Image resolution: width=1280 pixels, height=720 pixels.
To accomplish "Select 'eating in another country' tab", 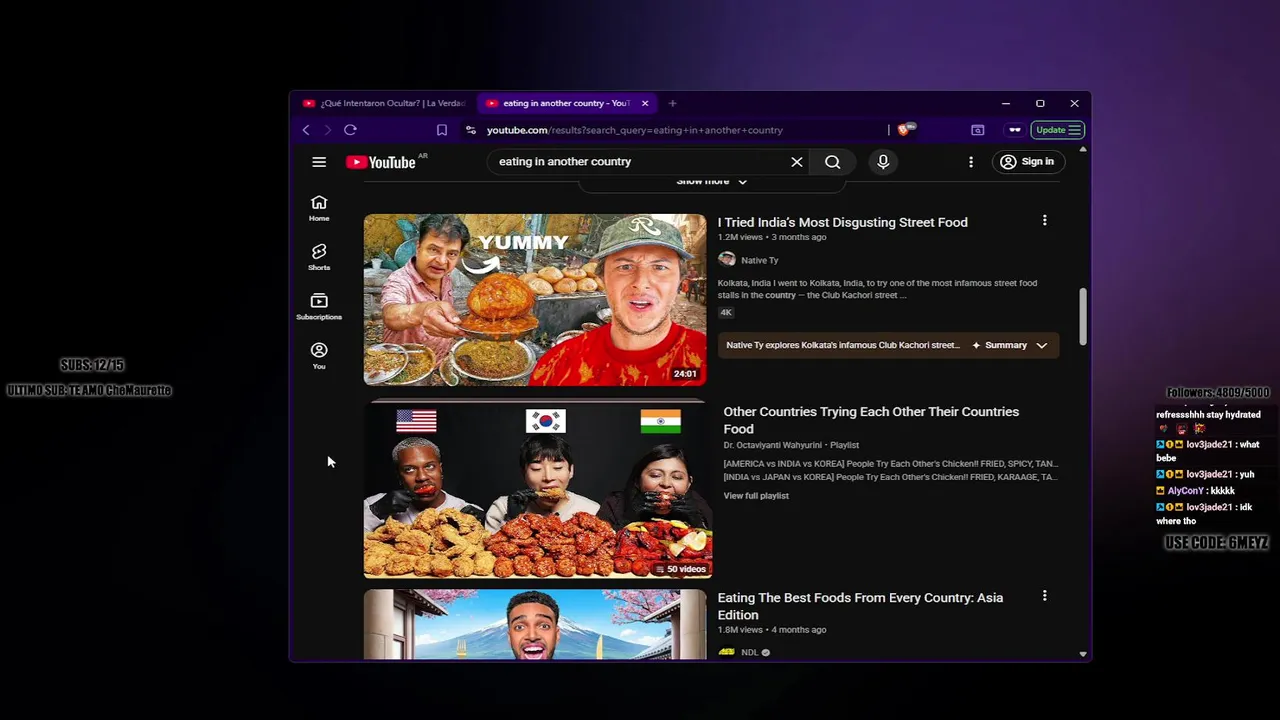I will (x=565, y=103).
